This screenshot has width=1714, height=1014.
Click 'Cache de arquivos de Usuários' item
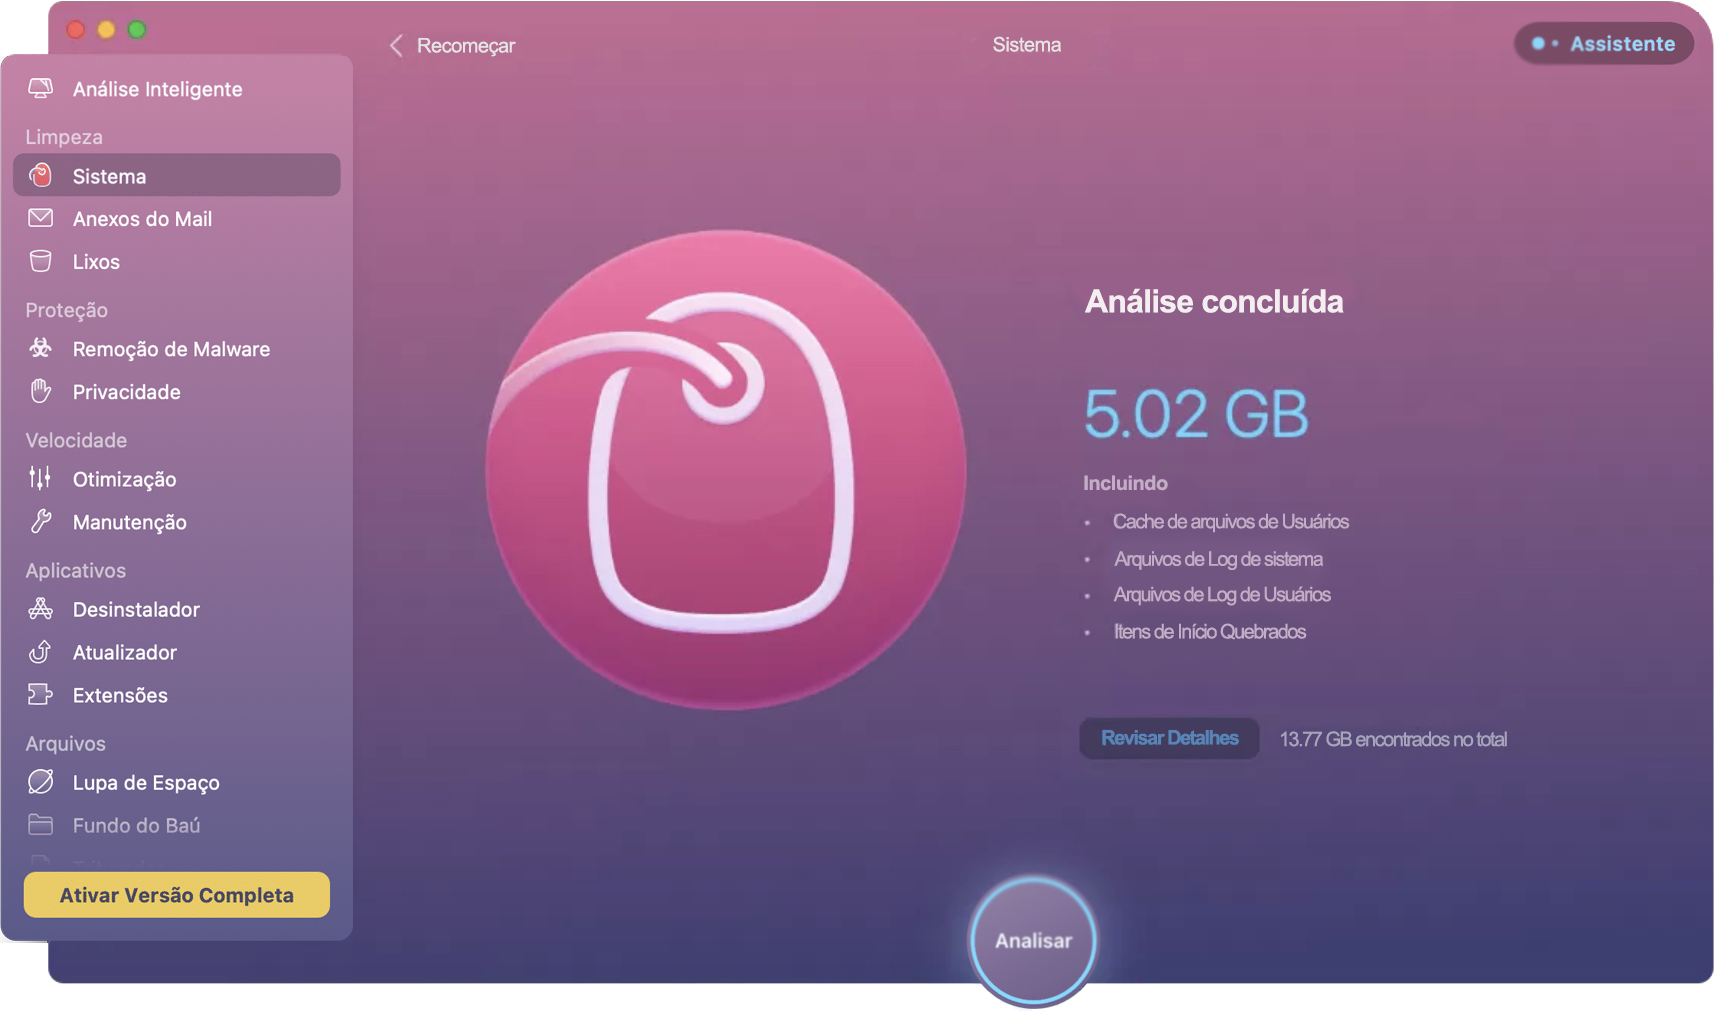click(x=1230, y=521)
